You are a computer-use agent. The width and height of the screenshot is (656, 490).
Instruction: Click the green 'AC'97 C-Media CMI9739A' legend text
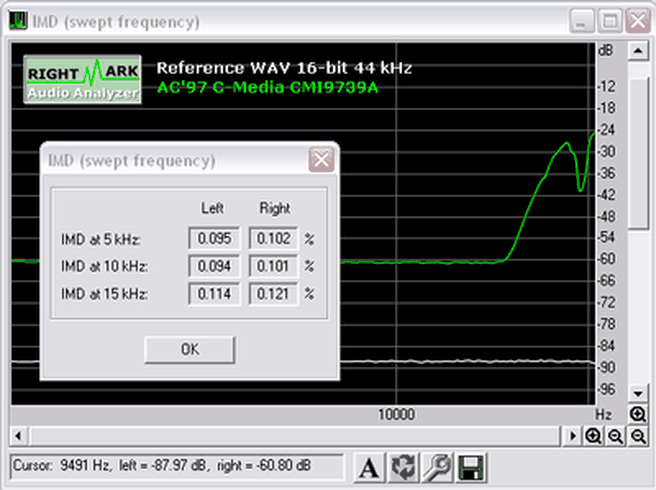pos(267,87)
